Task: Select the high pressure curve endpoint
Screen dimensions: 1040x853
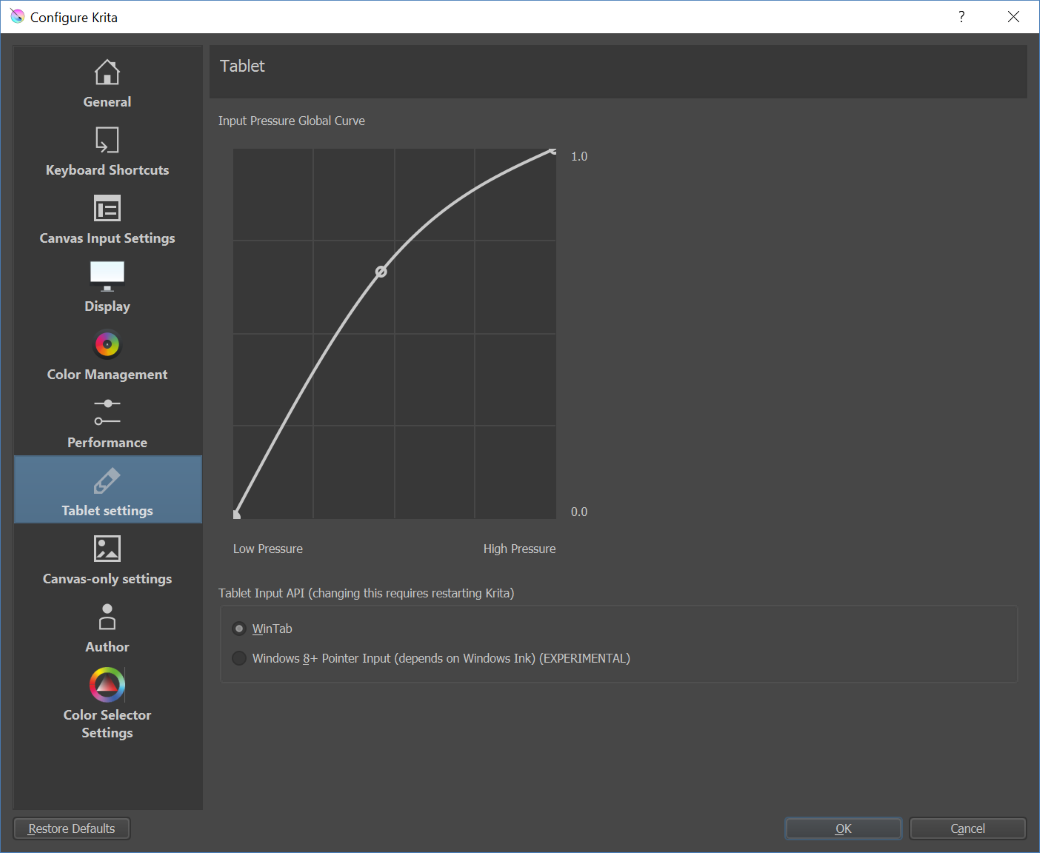Action: tap(552, 152)
